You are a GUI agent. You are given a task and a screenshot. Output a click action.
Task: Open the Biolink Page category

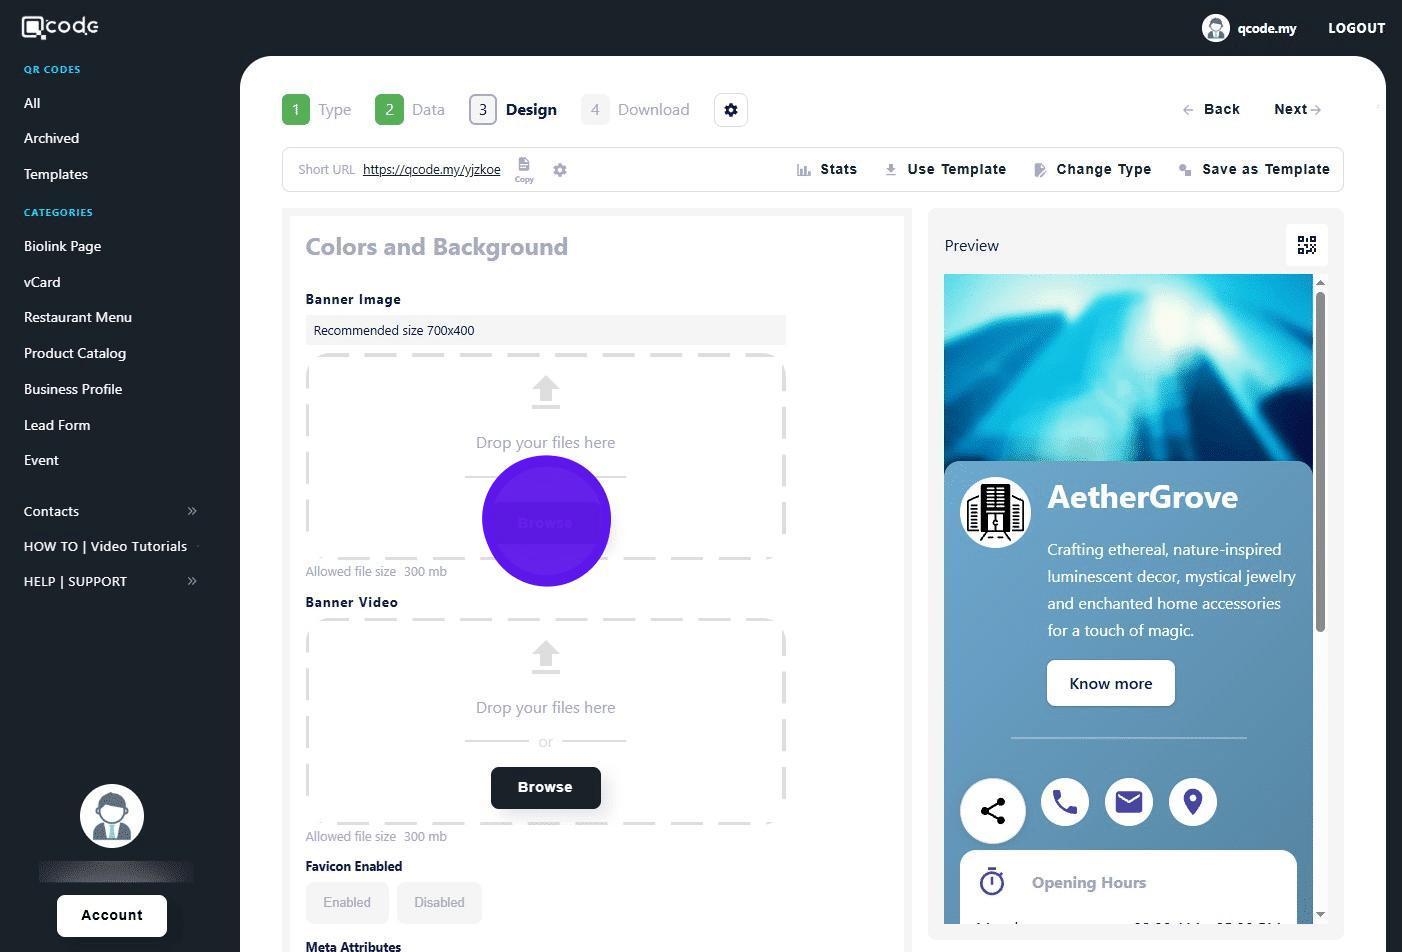coord(62,246)
